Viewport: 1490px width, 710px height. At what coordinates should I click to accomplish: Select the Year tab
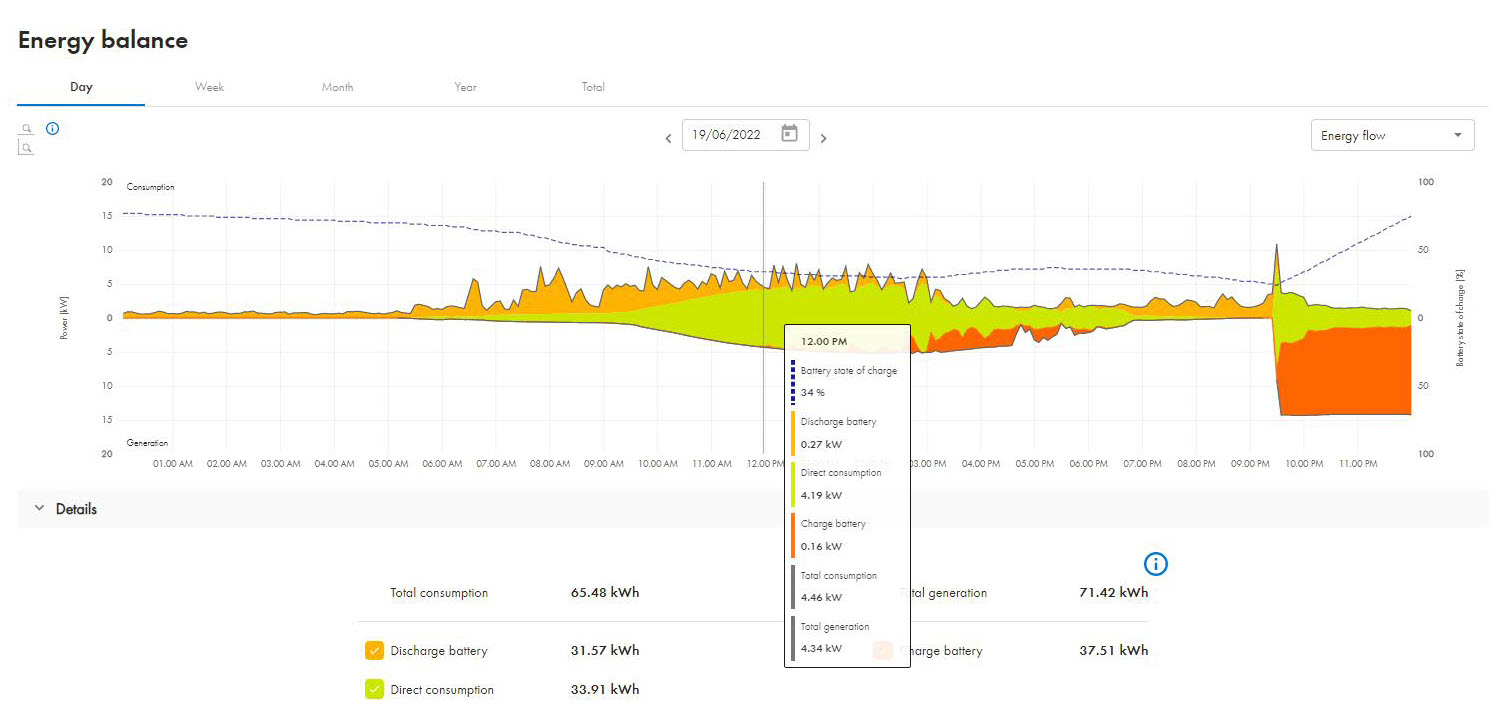coord(465,87)
